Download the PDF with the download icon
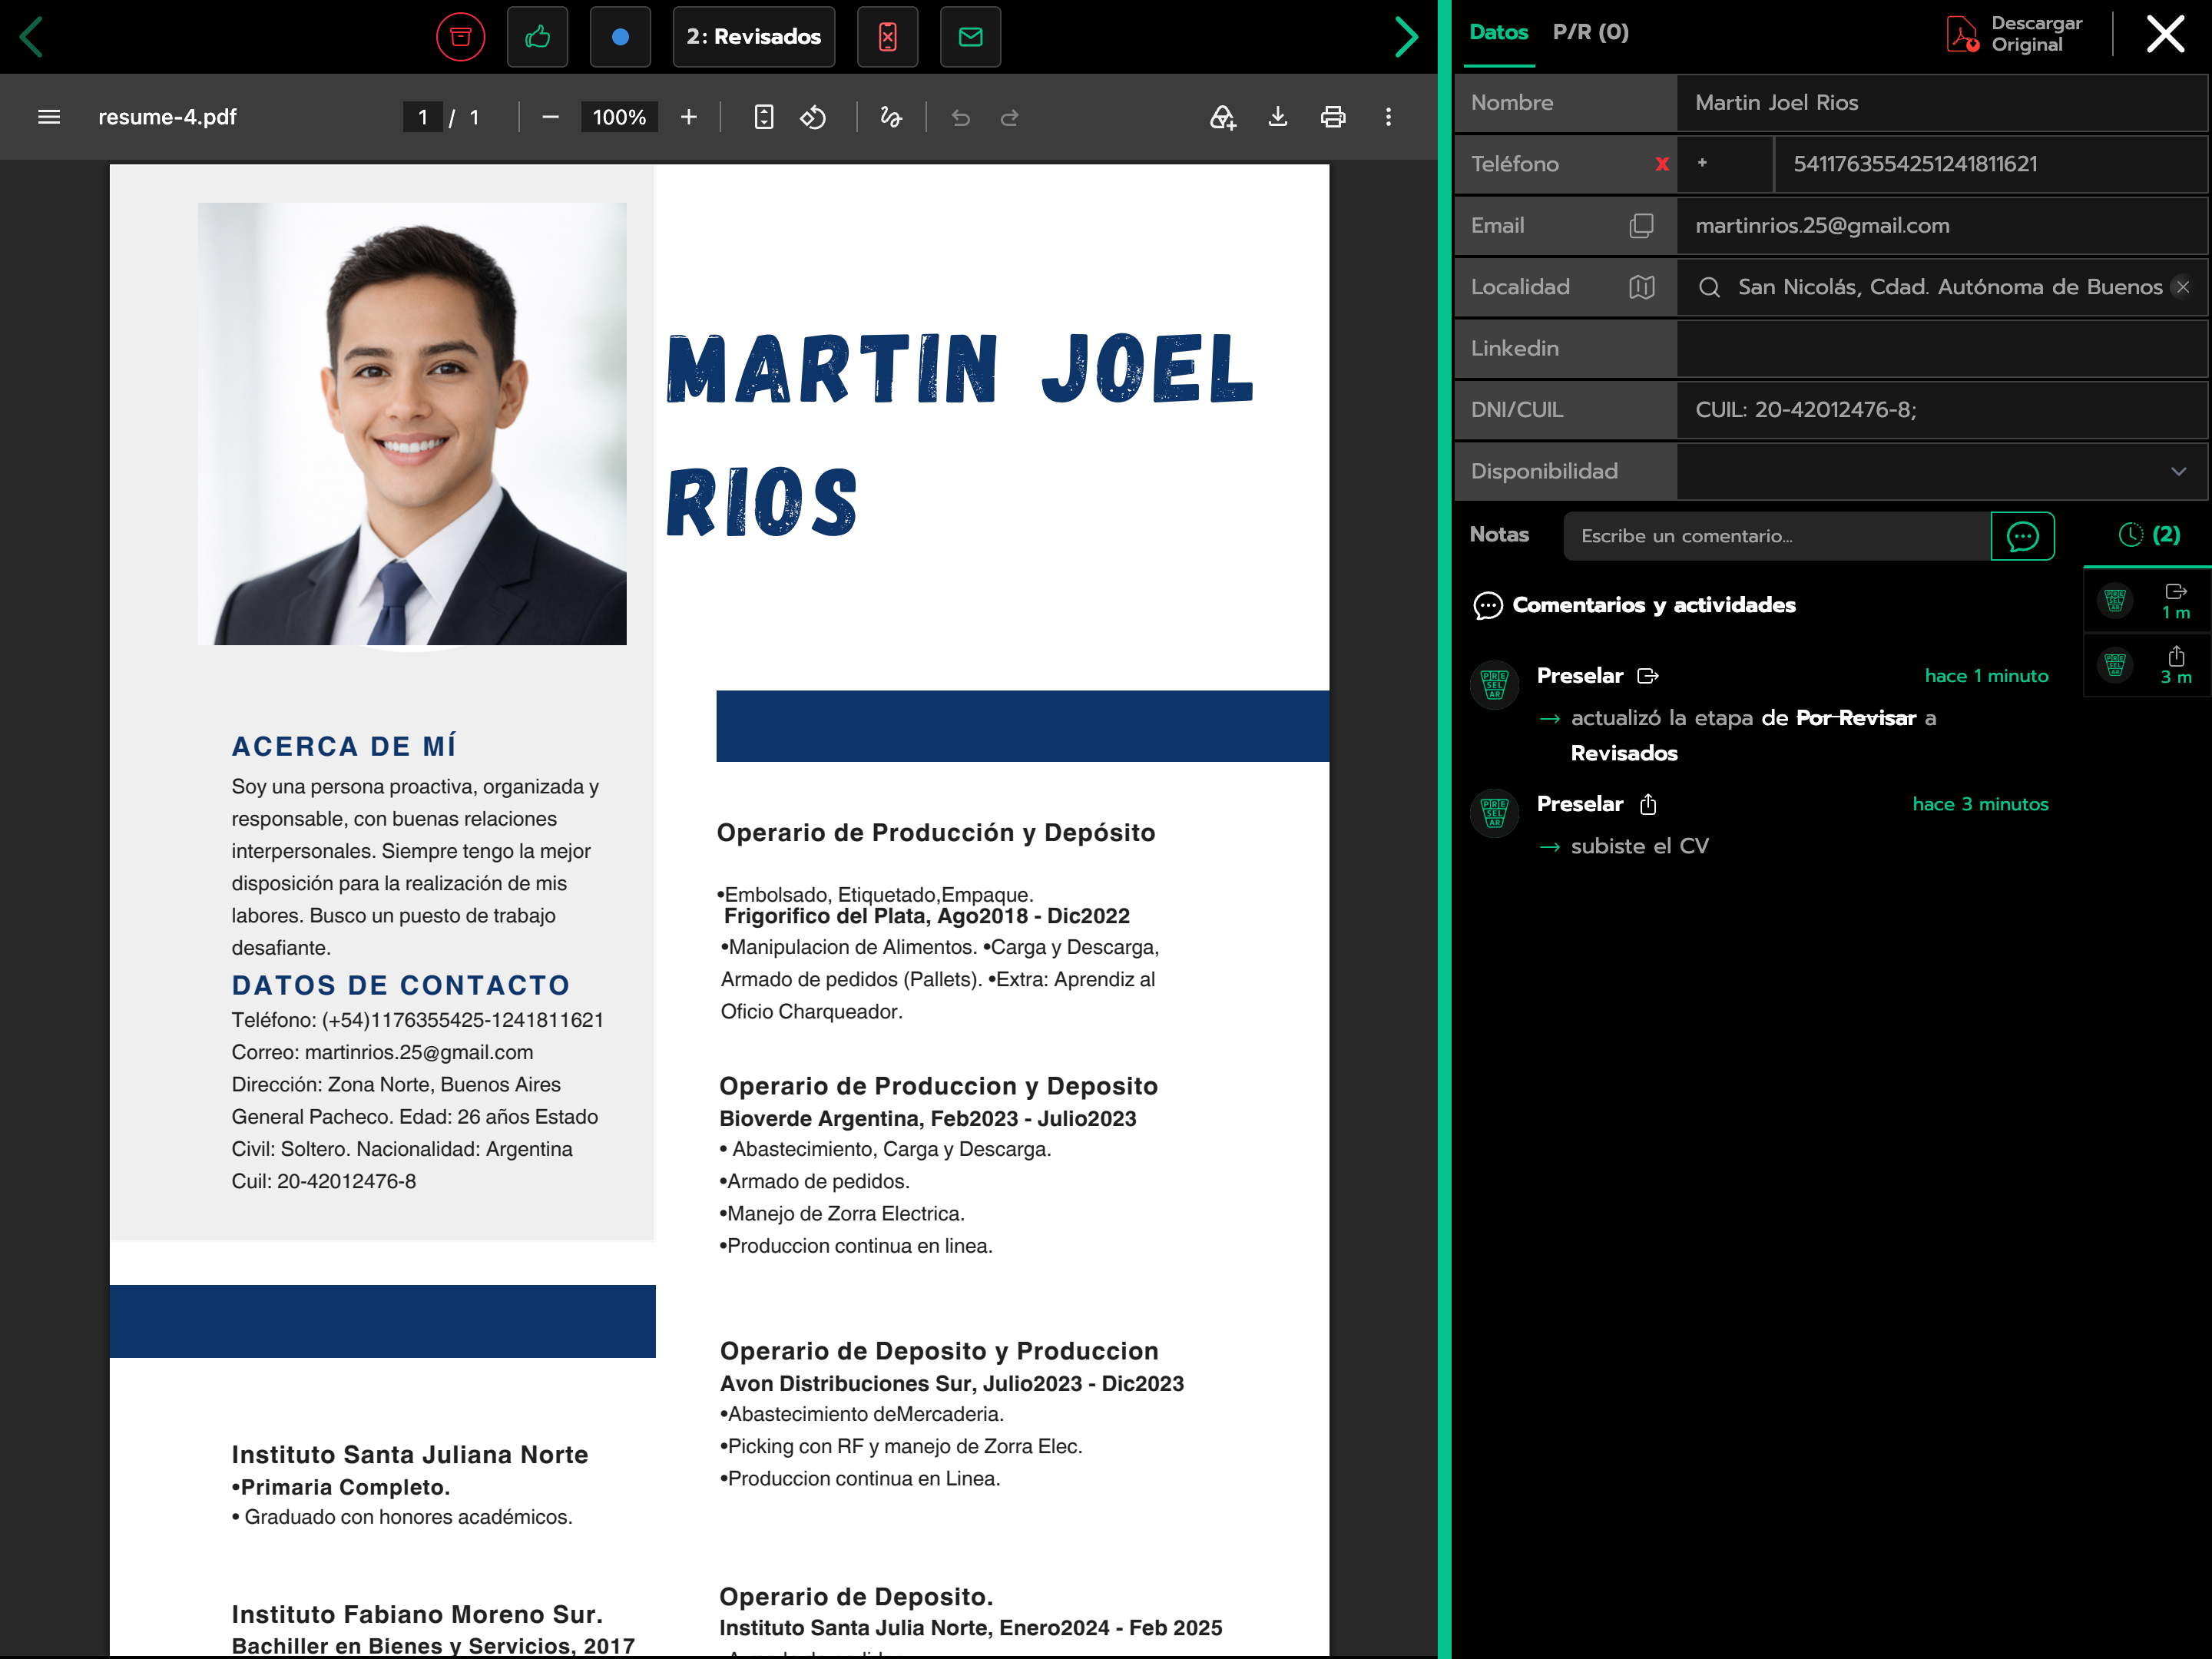Screen dimensions: 2212x1659 1278,117
